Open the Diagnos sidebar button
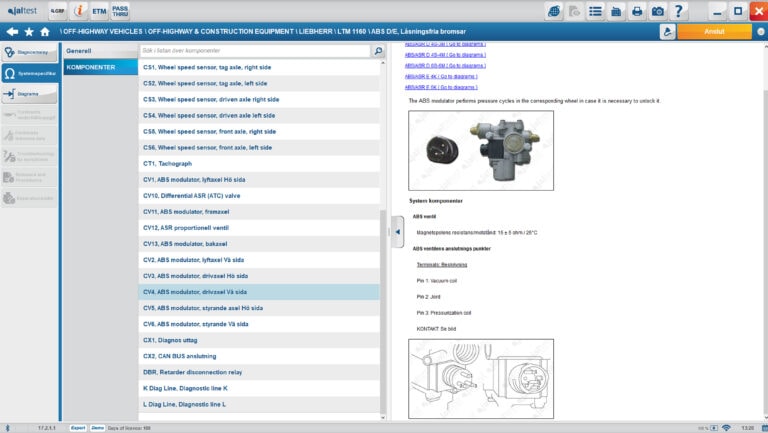 (29, 52)
